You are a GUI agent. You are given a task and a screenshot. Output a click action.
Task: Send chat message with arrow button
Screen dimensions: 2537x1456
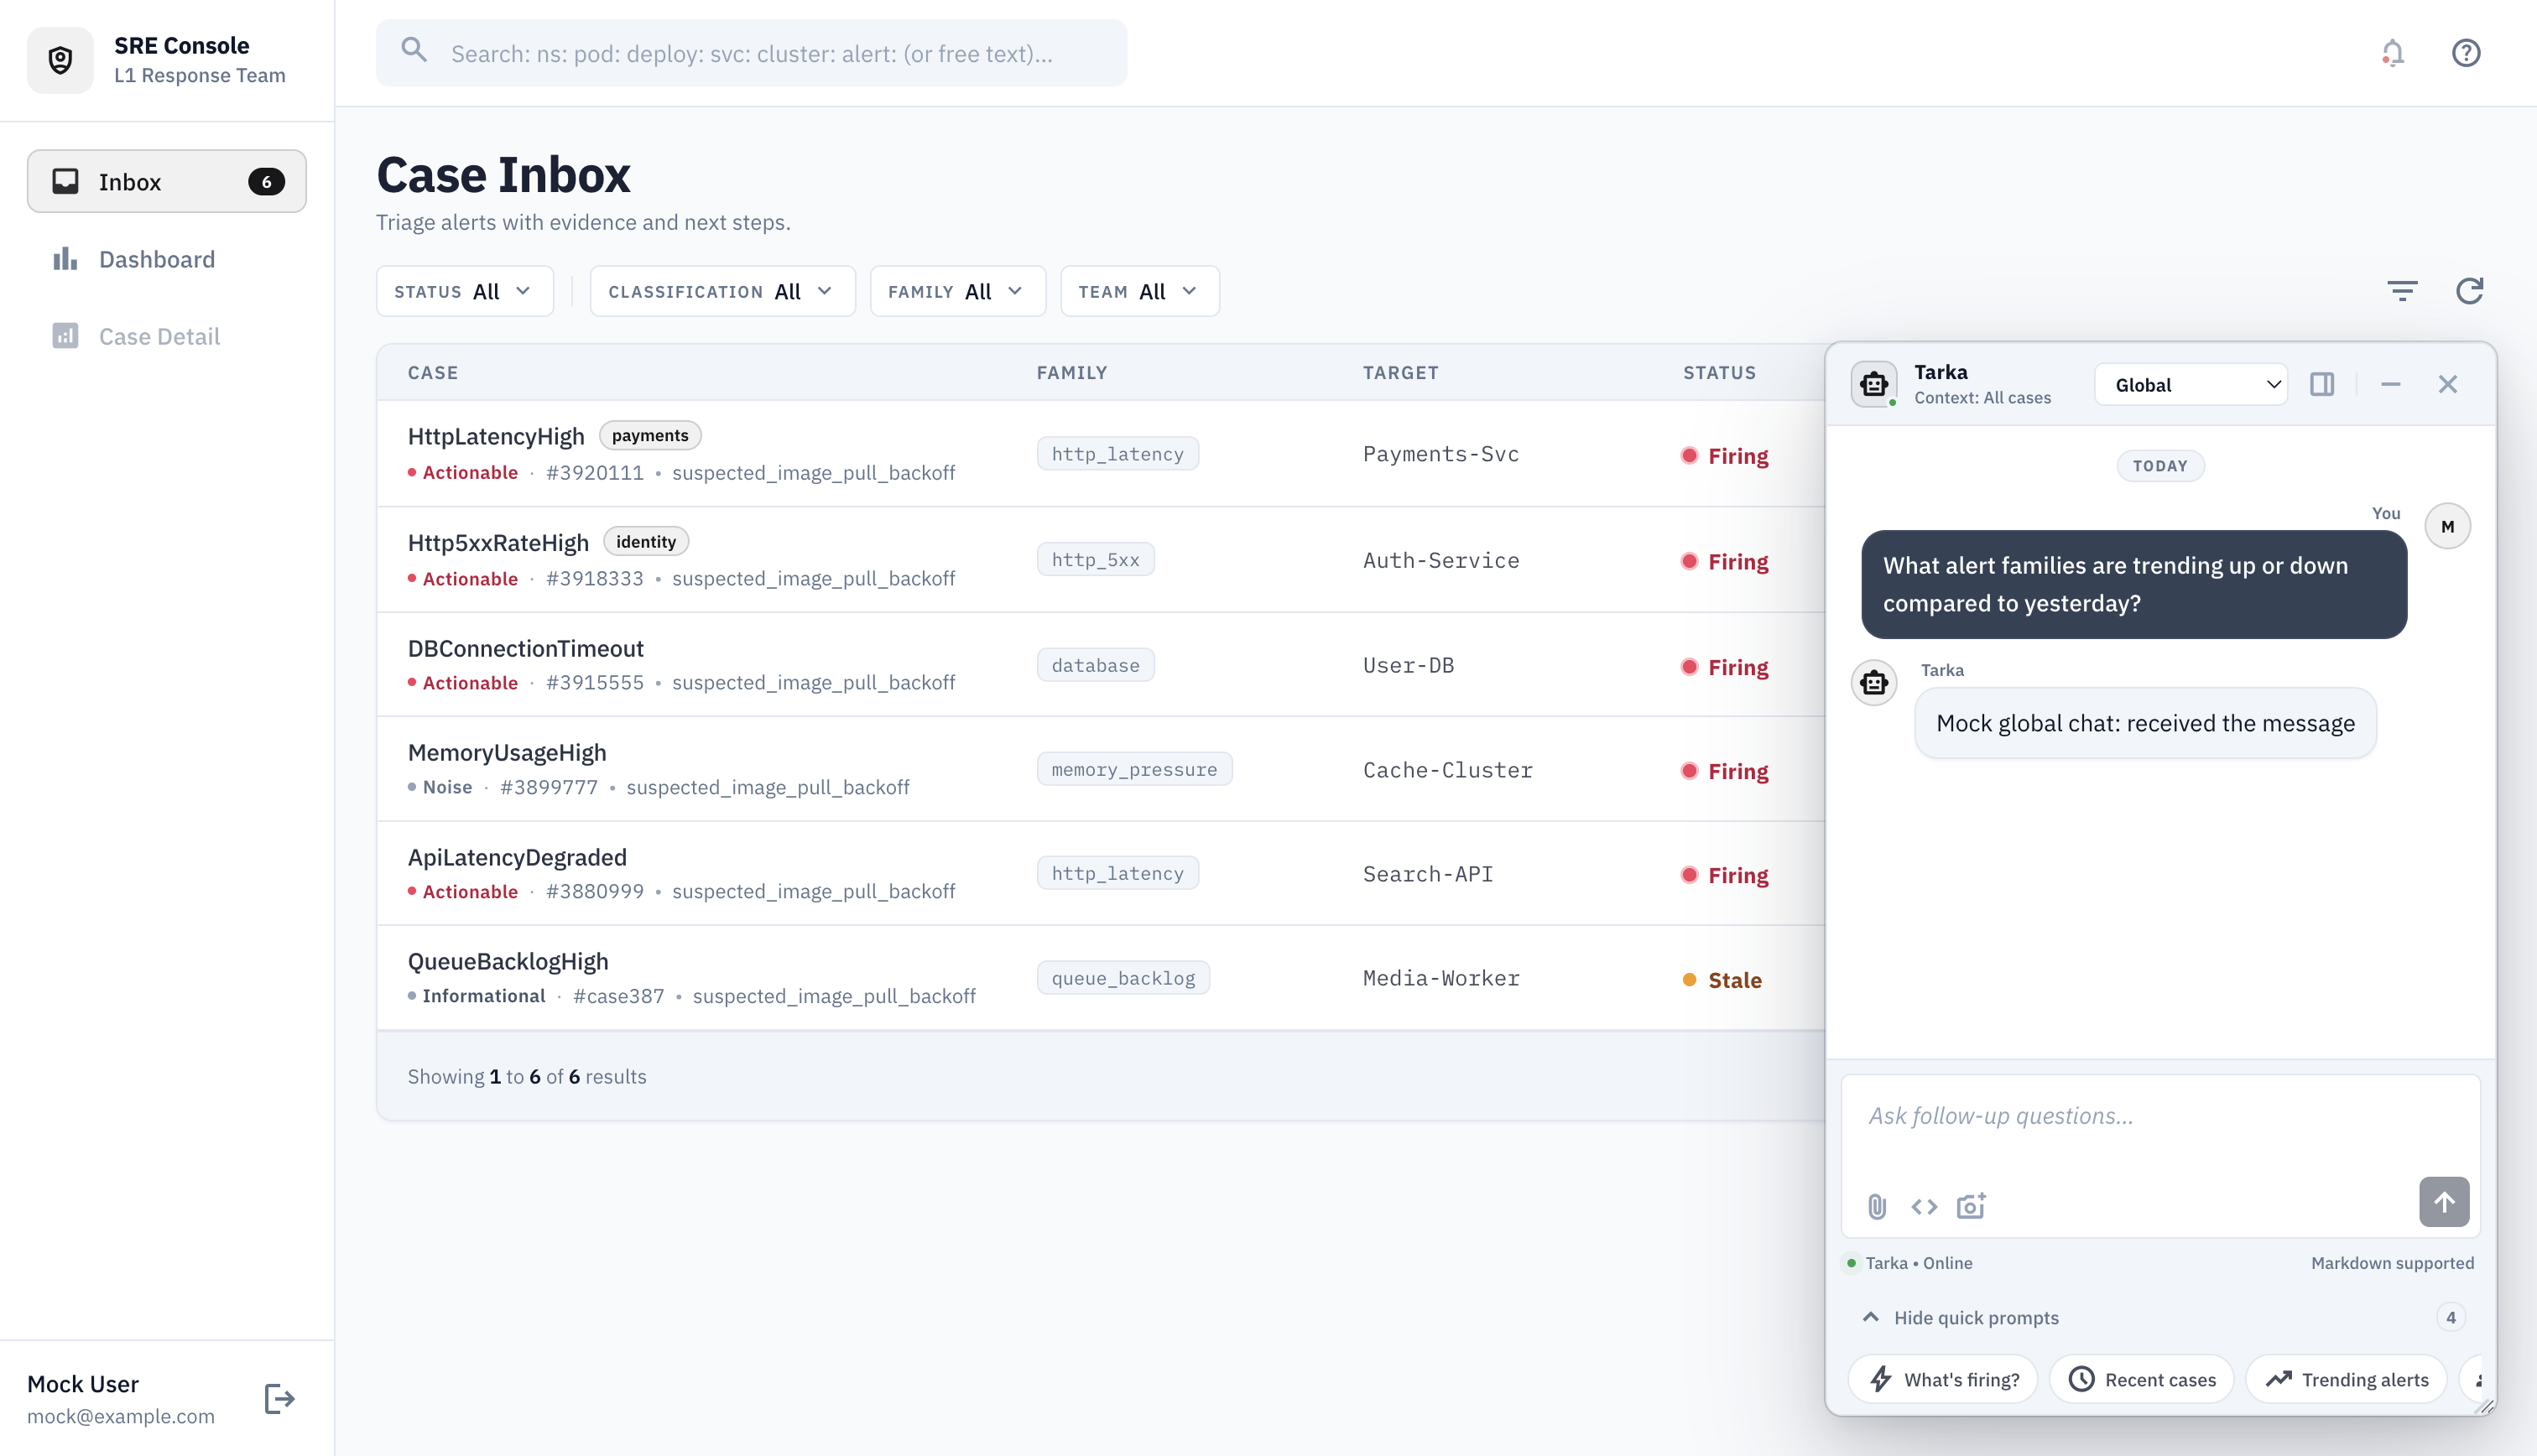pos(2443,1201)
